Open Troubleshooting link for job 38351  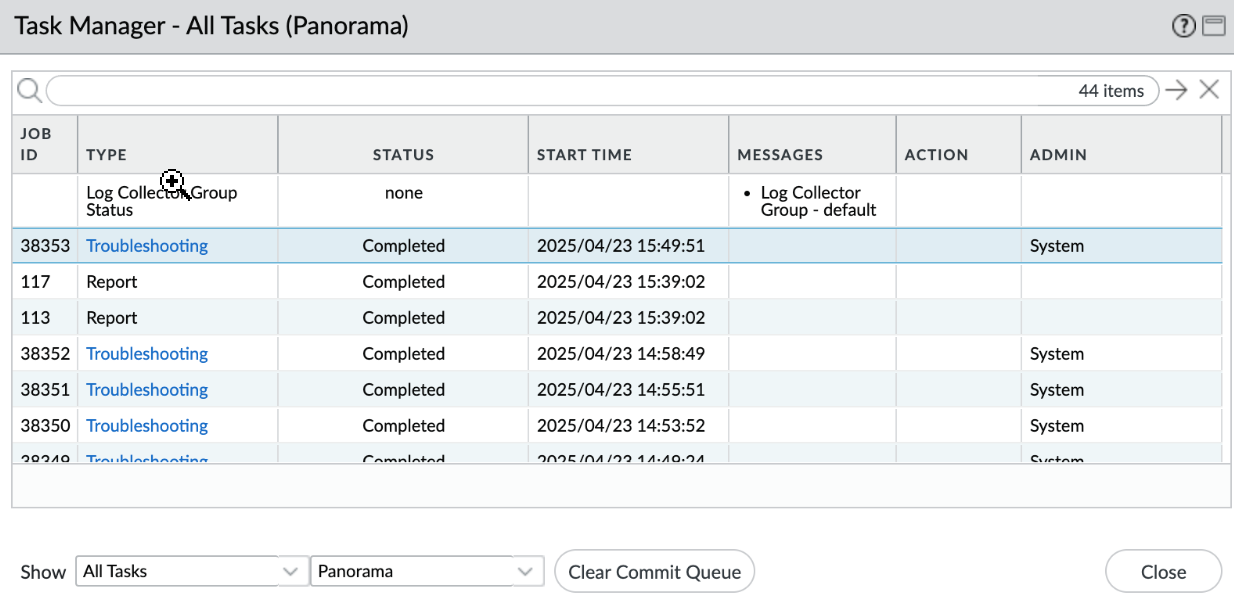click(x=147, y=390)
